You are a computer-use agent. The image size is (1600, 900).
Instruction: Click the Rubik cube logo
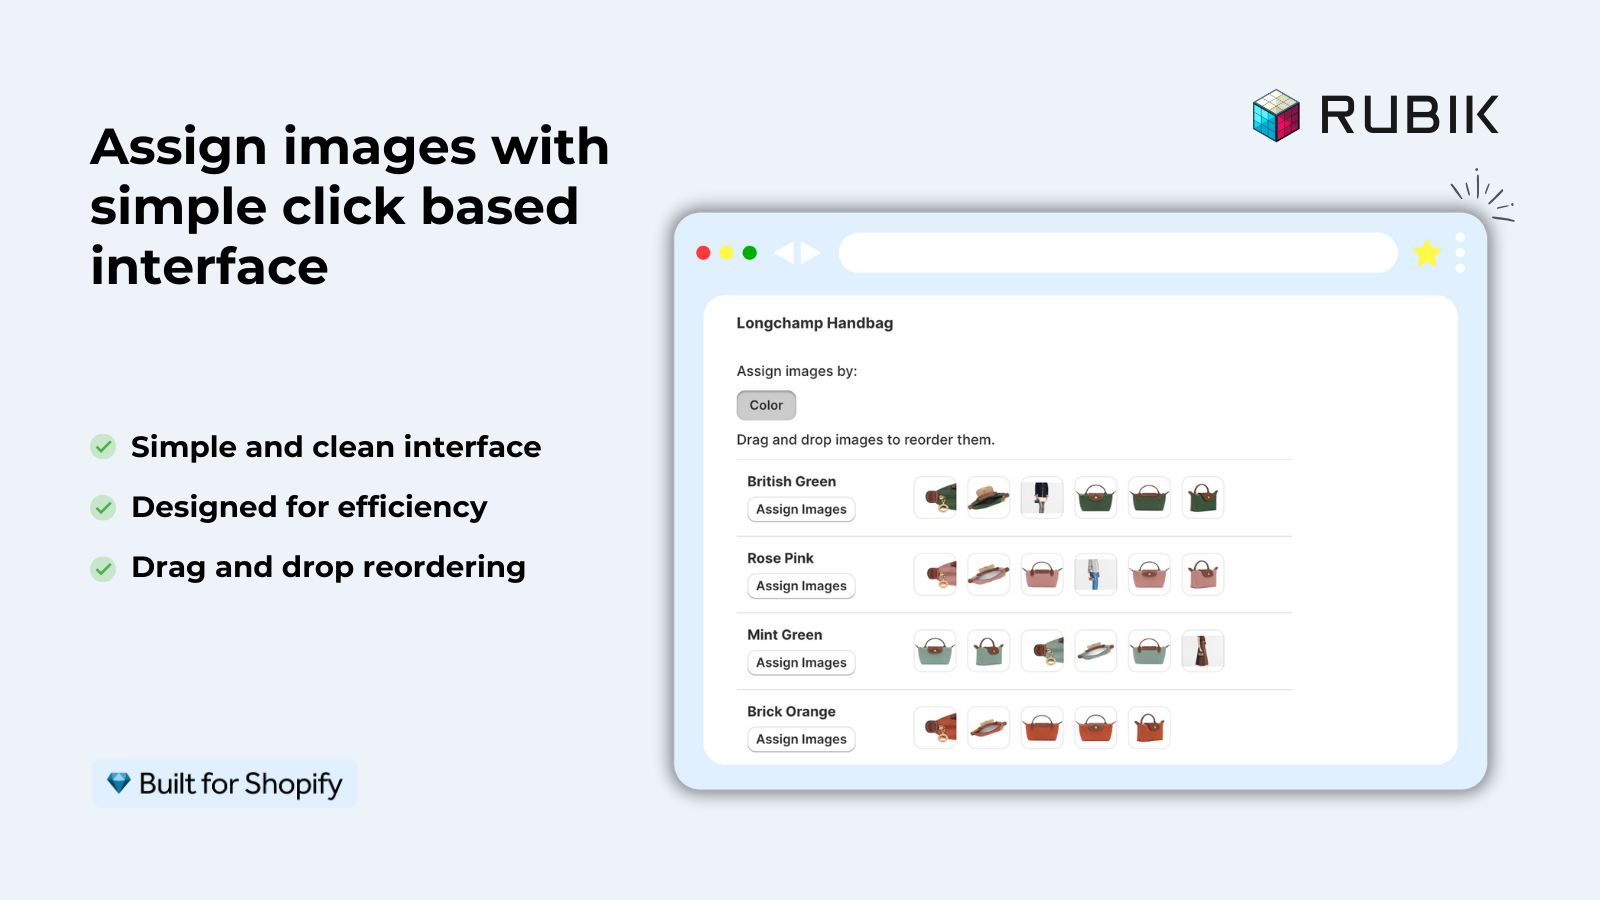coord(1276,115)
